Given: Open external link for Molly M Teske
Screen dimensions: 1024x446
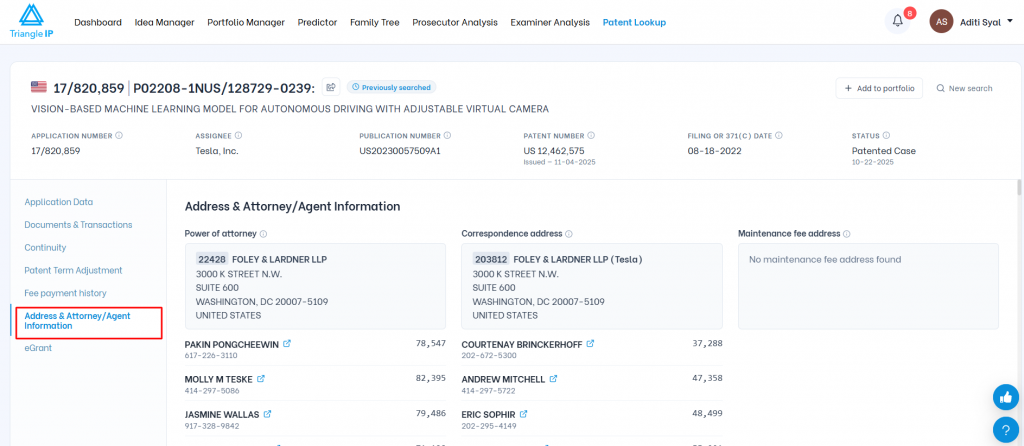Looking at the screenshot, I should [x=261, y=379].
